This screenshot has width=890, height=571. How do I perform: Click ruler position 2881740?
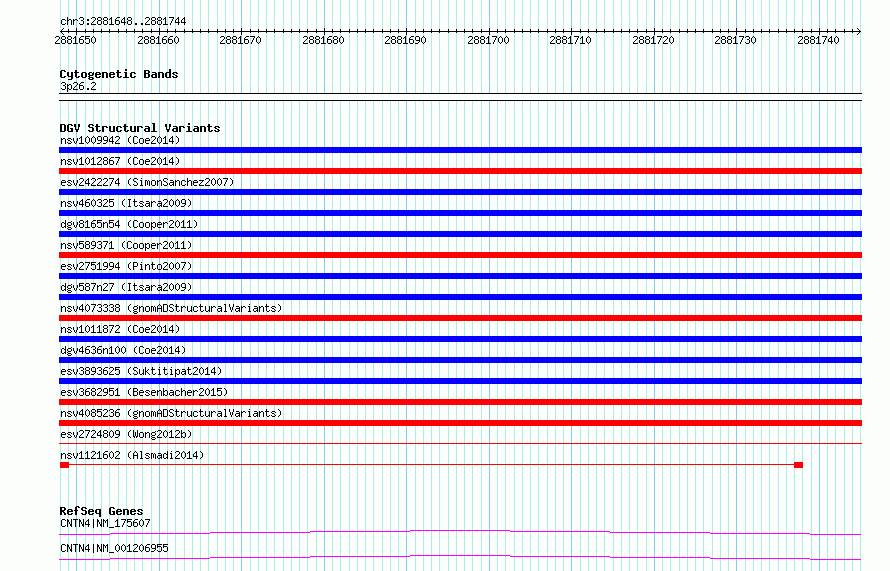click(x=818, y=40)
